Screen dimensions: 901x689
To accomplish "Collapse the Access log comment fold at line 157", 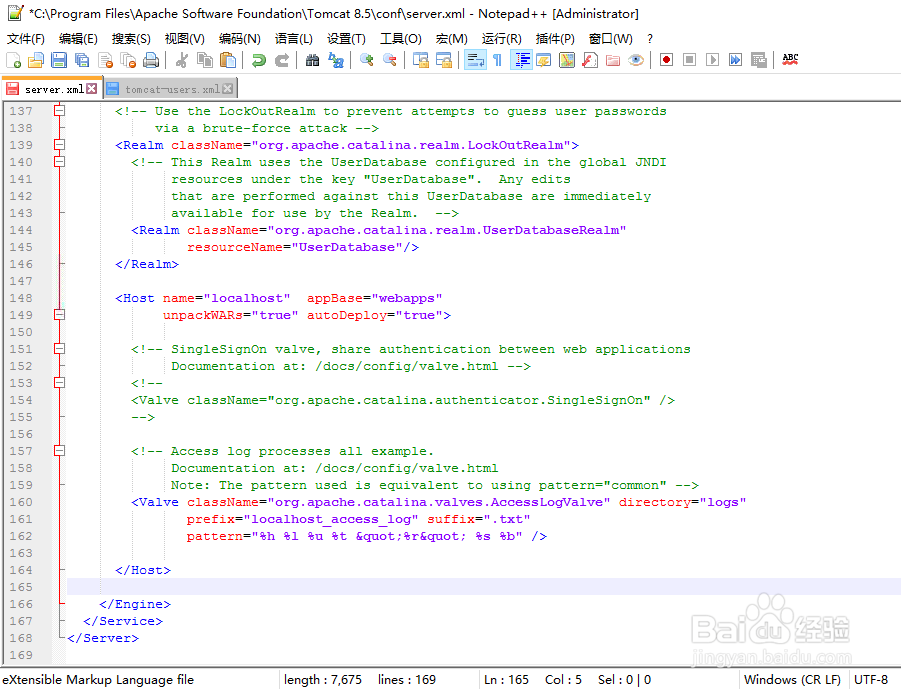I will point(59,451).
